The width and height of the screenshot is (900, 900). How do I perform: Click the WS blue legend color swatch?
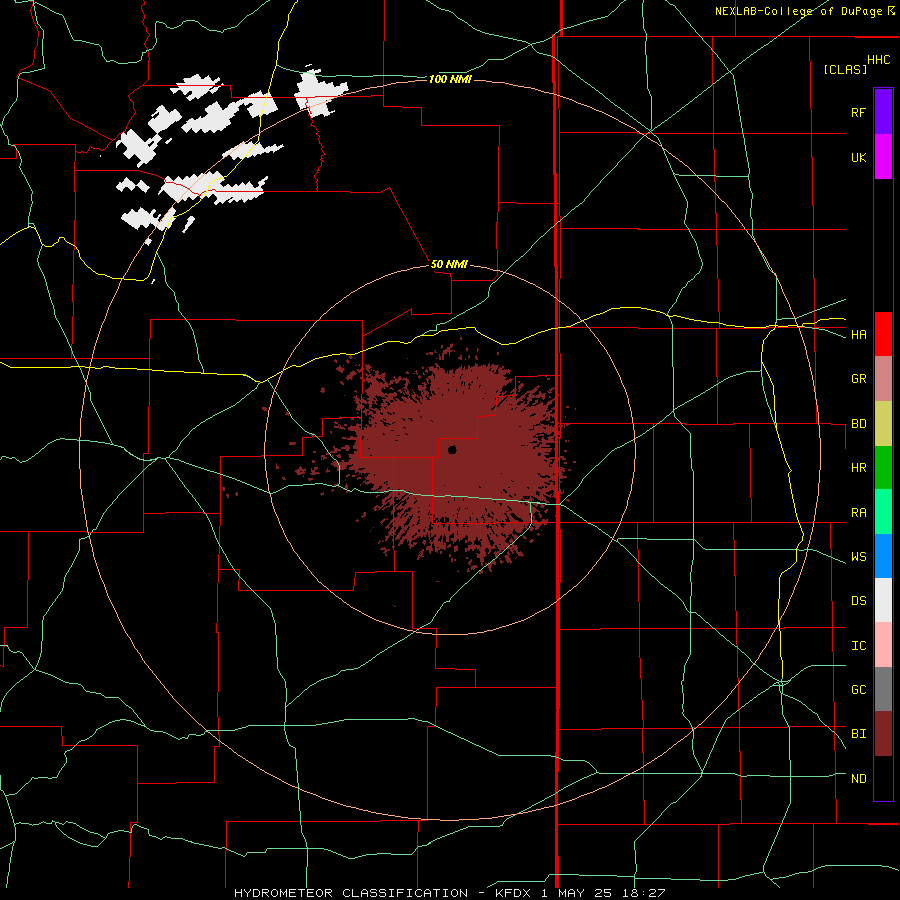pos(883,556)
